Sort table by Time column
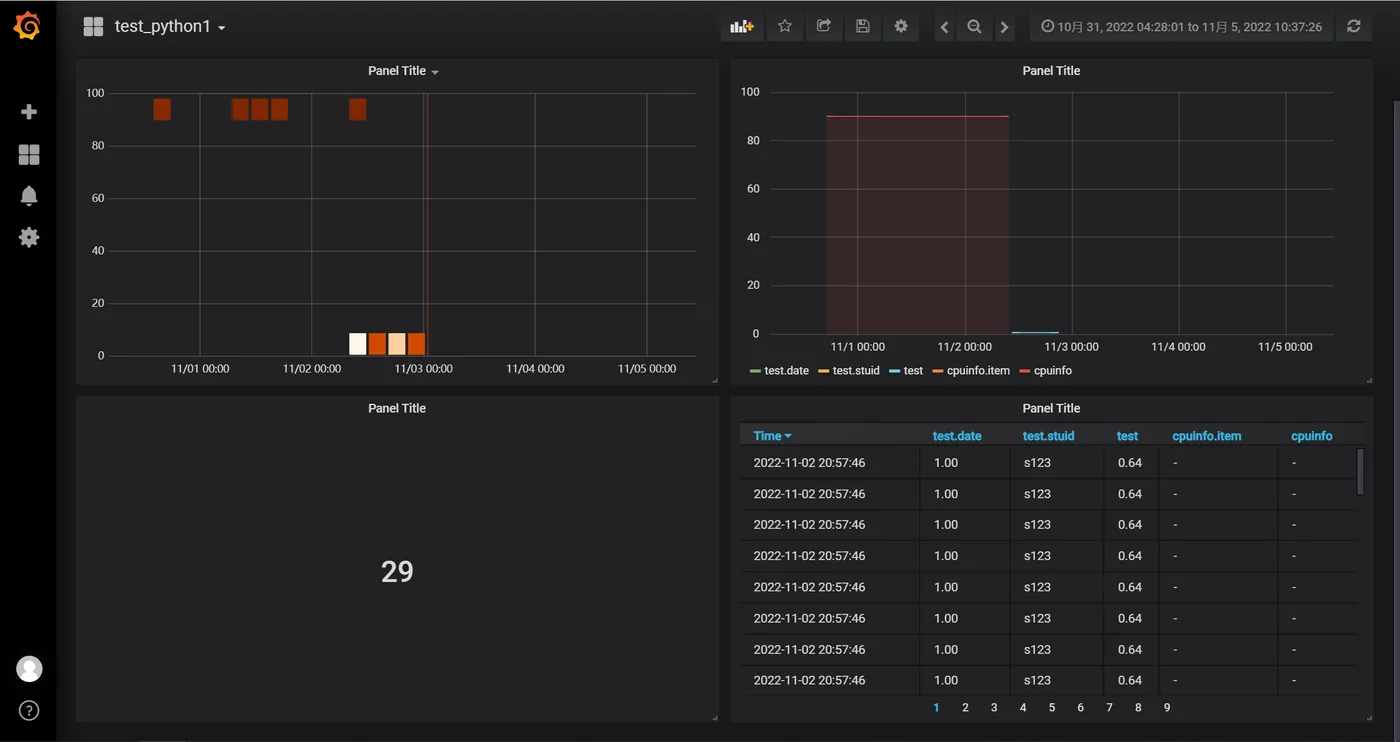 click(772, 436)
